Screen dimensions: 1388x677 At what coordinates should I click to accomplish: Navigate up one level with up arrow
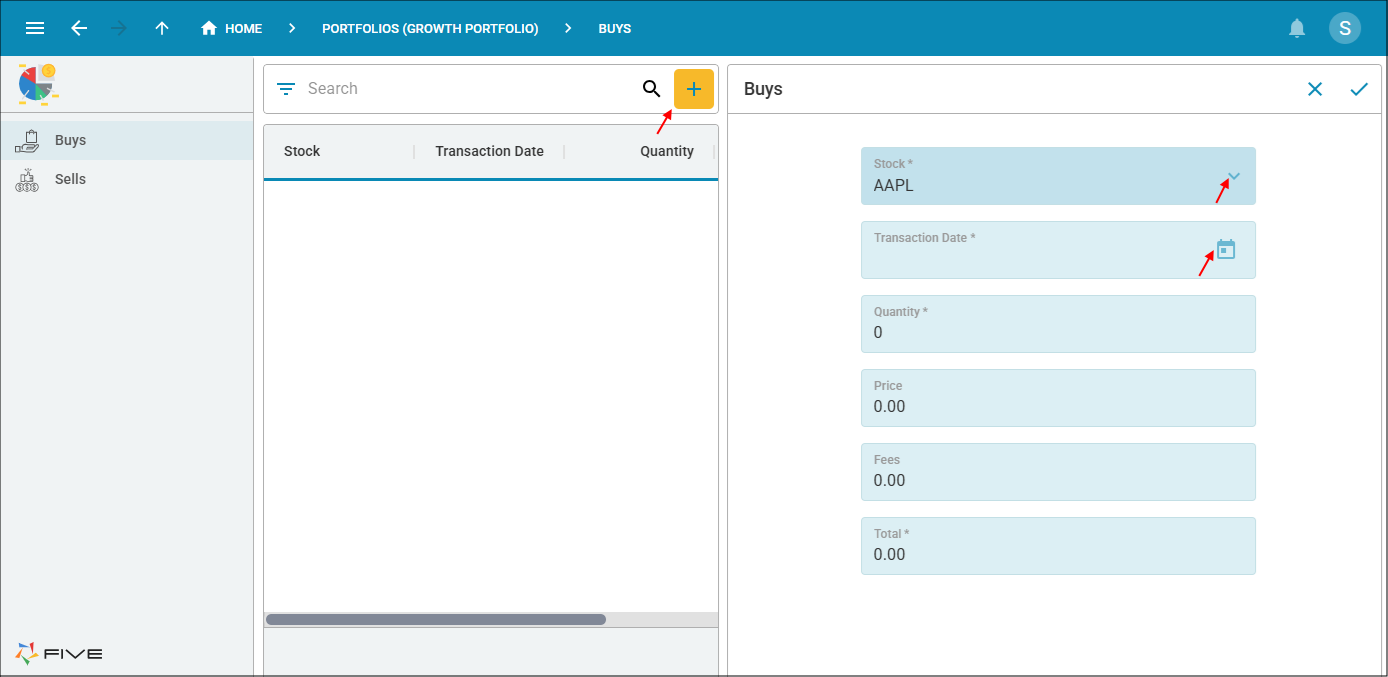coord(162,28)
